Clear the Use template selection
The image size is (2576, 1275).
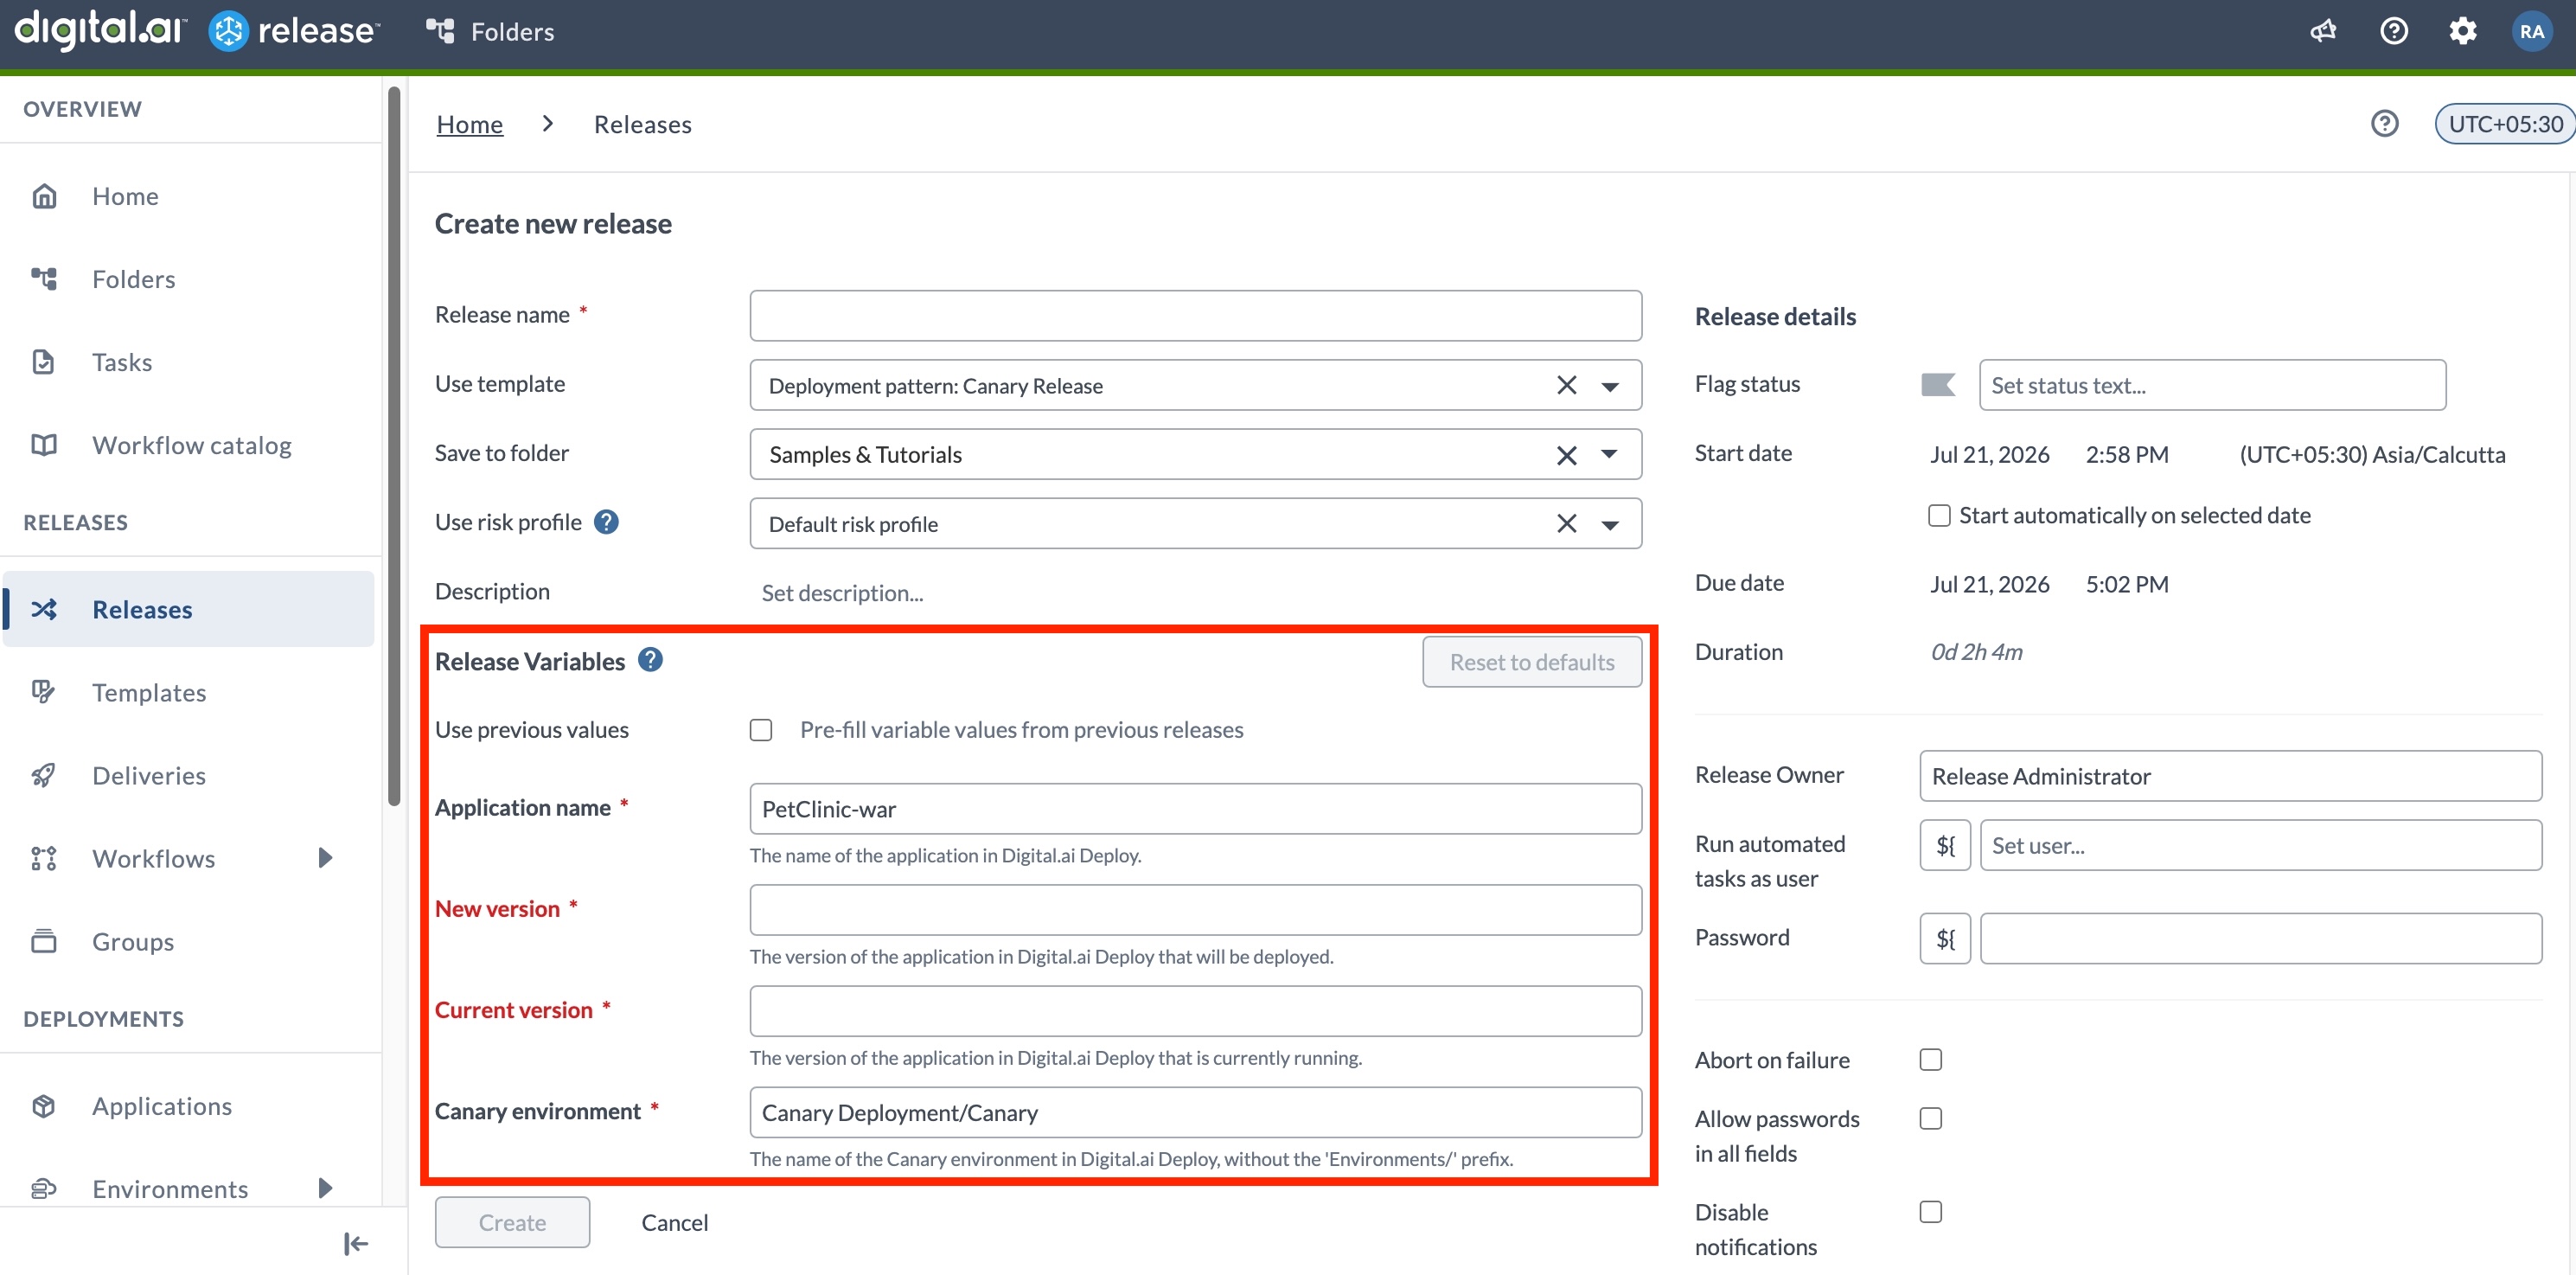1566,385
